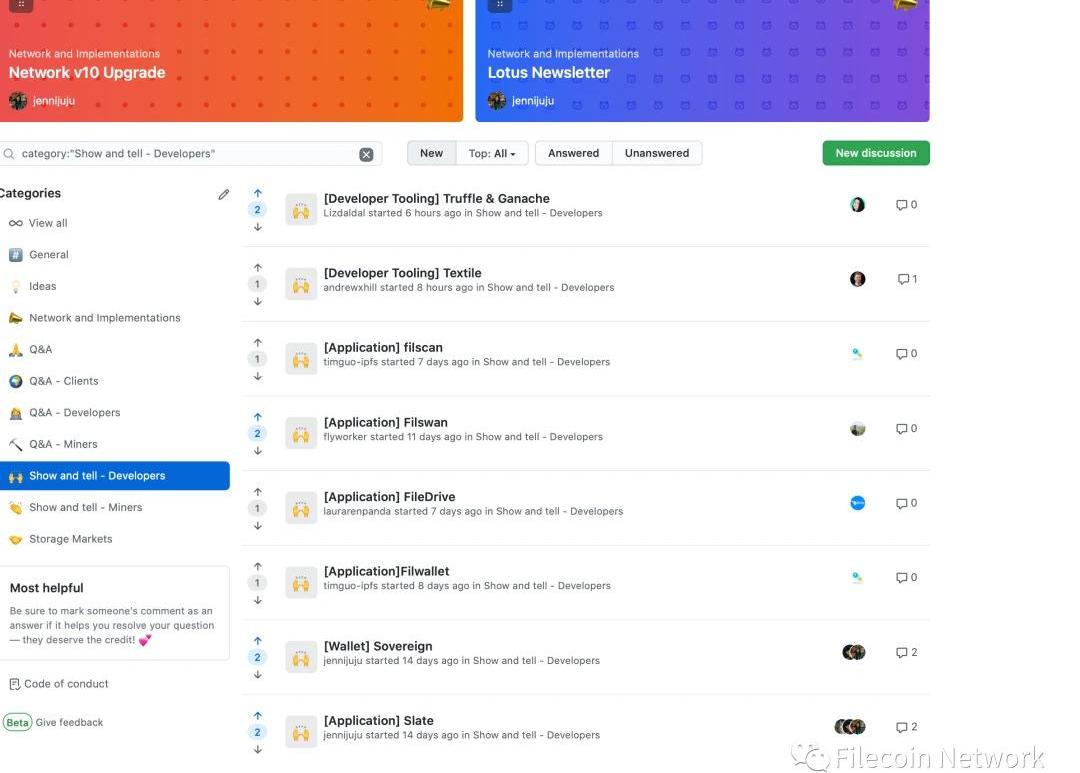The image size is (1080, 773).
Task: Toggle the Answered filter
Action: point(573,153)
